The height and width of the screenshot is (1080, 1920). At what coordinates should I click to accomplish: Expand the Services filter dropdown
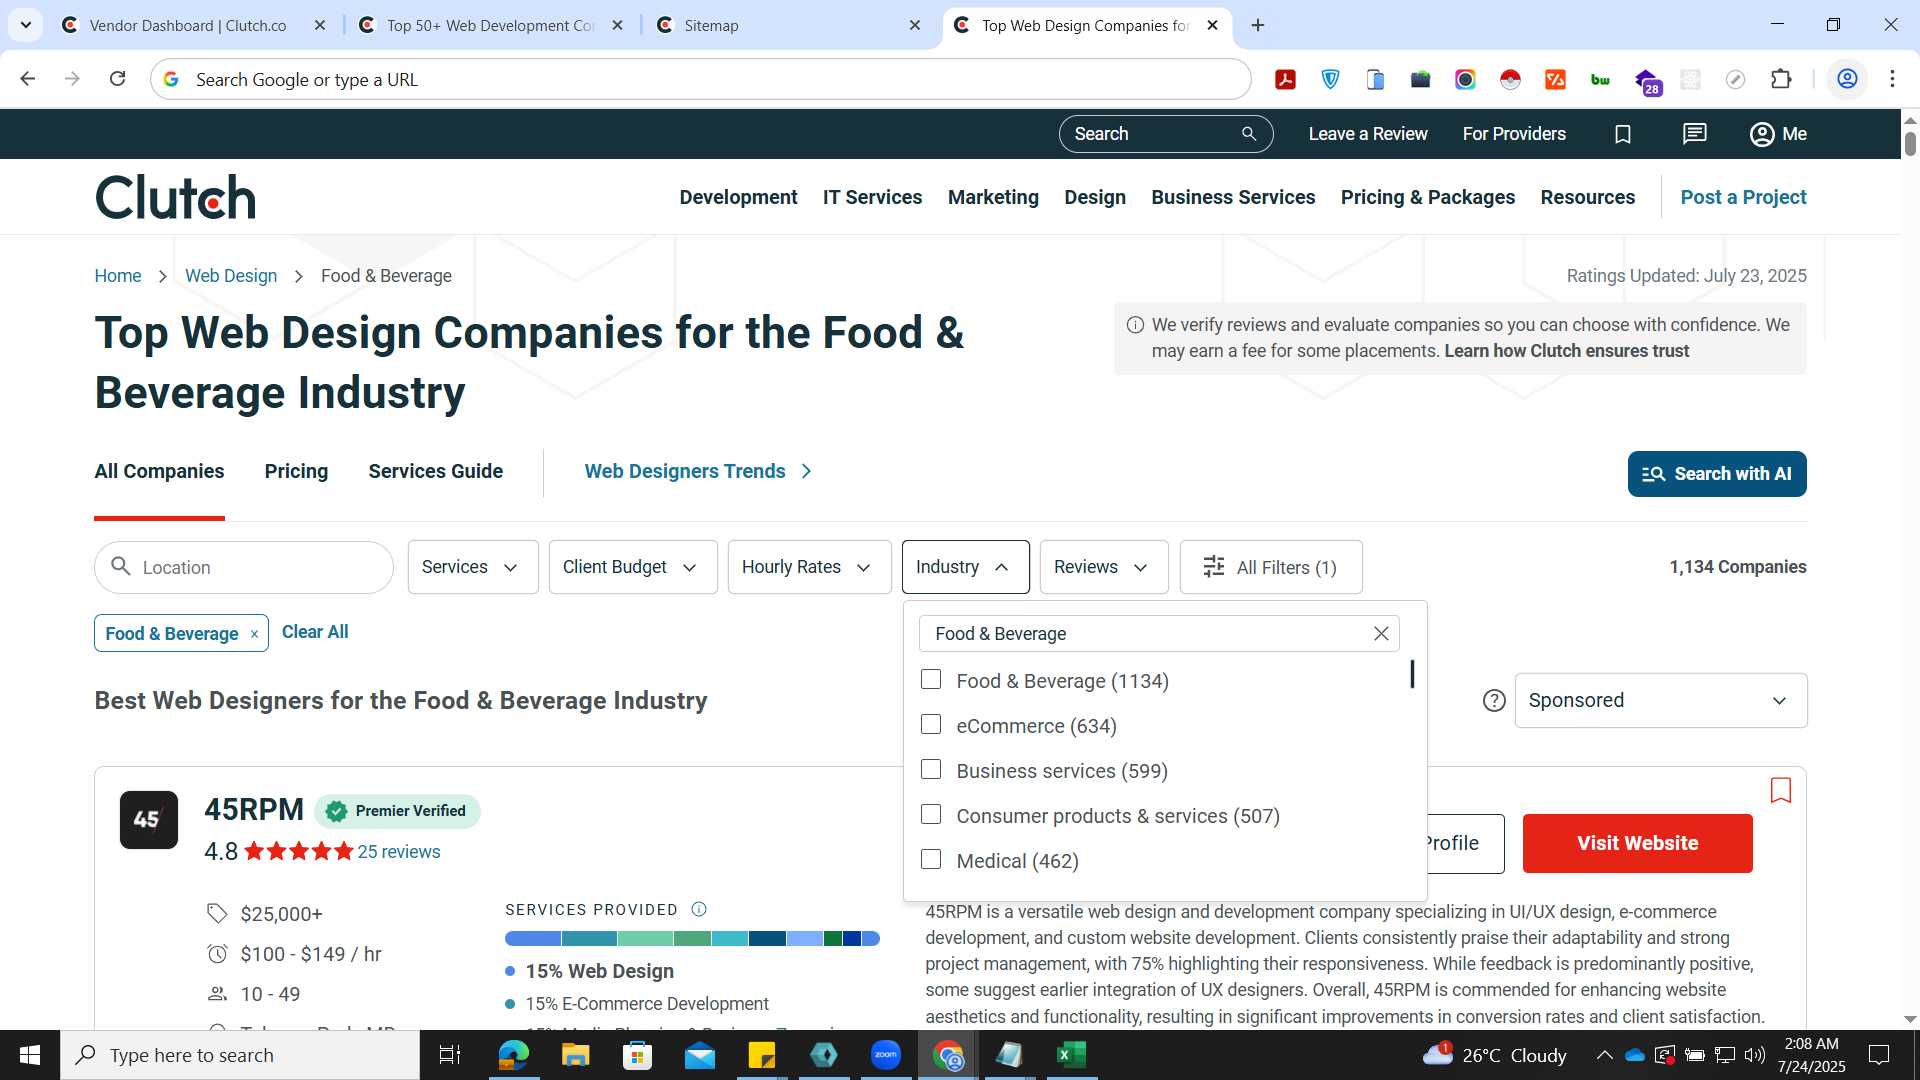coord(473,567)
